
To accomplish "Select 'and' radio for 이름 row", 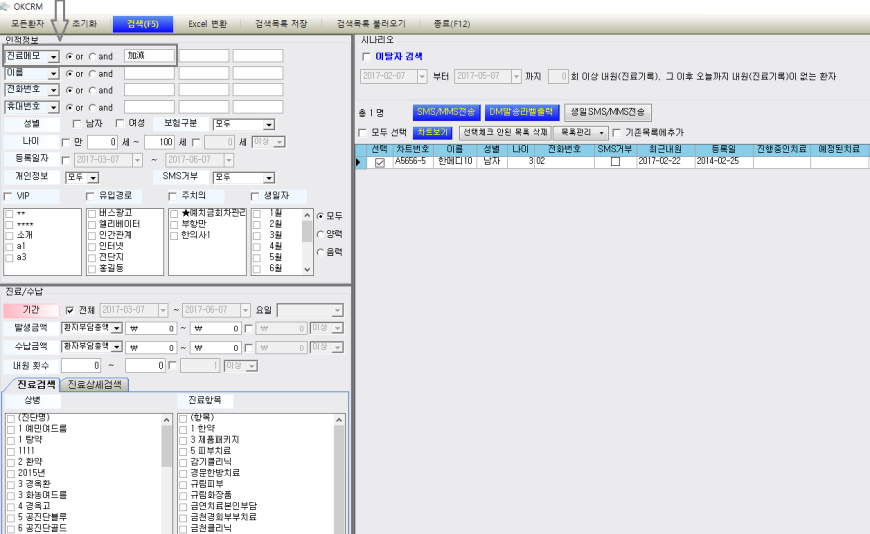I will [x=93, y=73].
